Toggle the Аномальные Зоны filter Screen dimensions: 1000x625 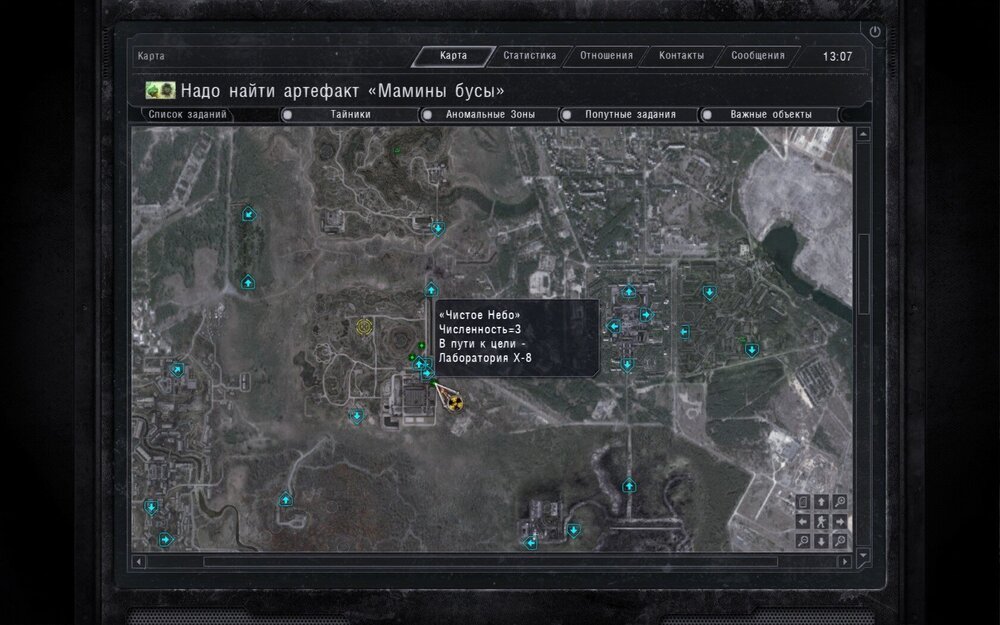(490, 115)
